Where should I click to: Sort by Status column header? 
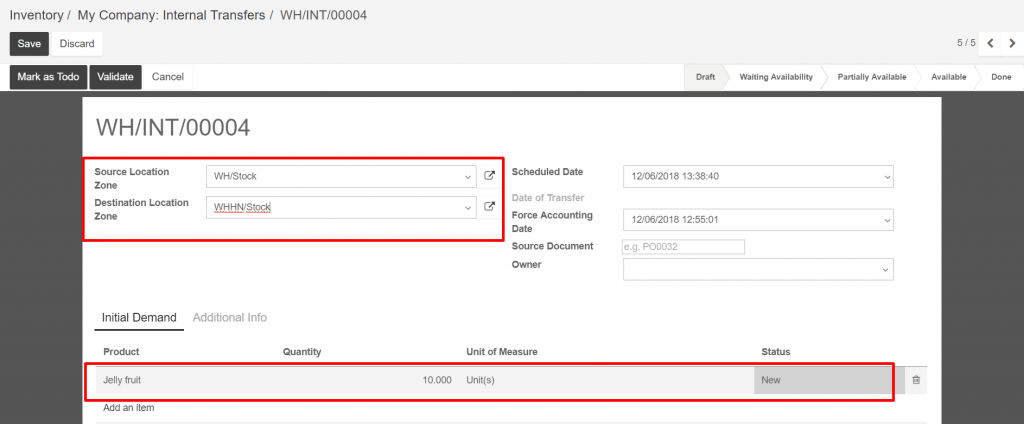point(776,351)
